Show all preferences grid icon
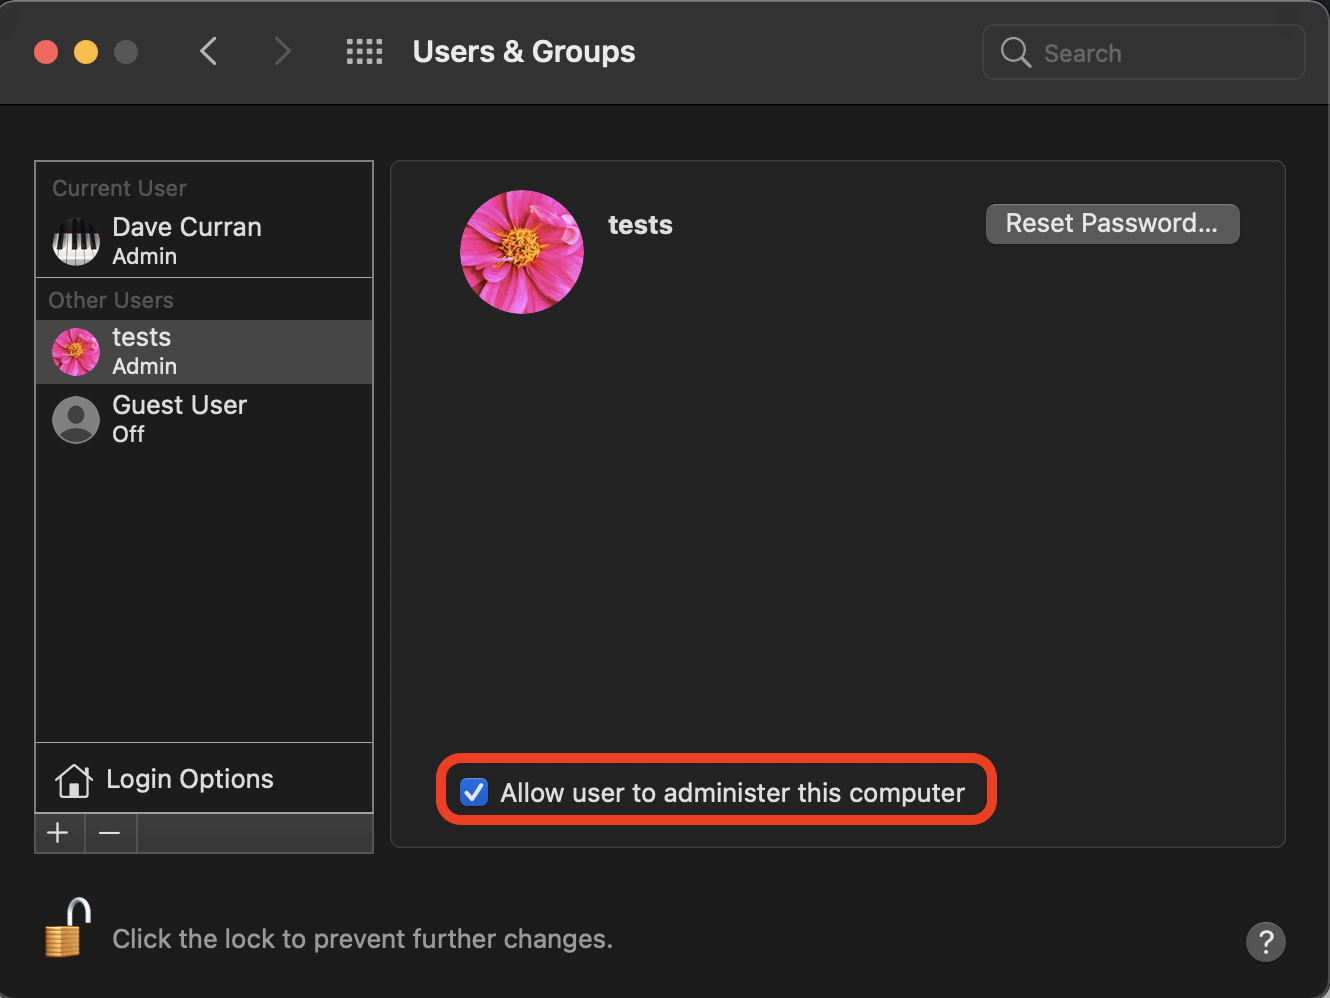This screenshot has width=1330, height=998. tap(364, 52)
